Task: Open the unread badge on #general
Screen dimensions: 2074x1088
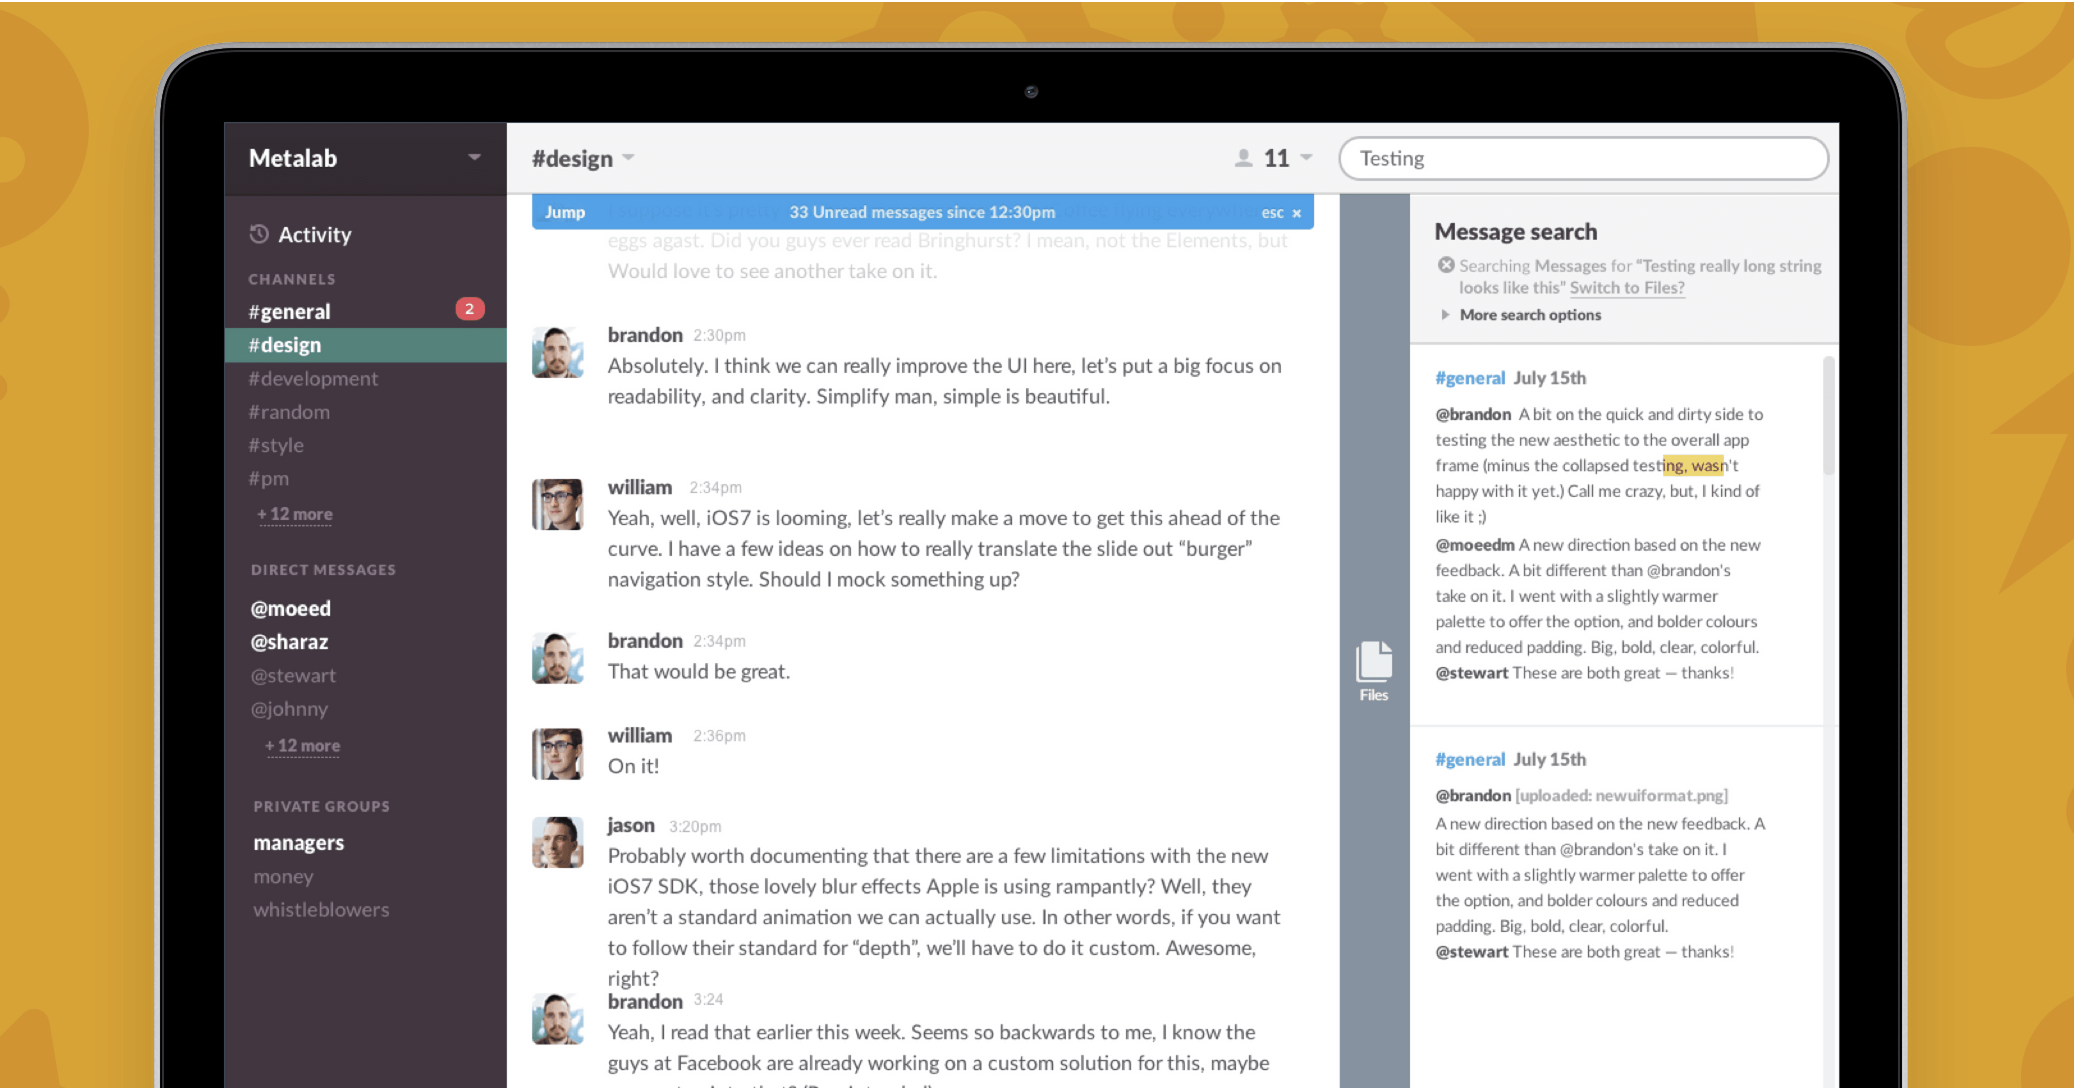Action: 469,309
